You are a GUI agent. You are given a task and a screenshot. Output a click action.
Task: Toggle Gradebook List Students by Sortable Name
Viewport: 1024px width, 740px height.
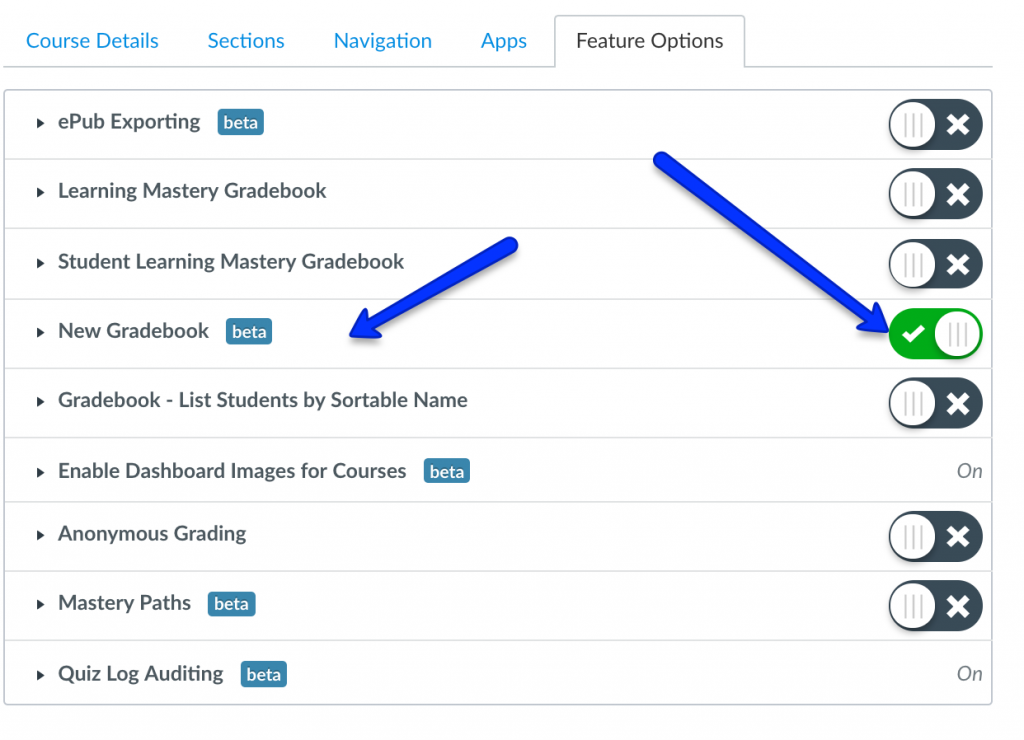click(935, 403)
